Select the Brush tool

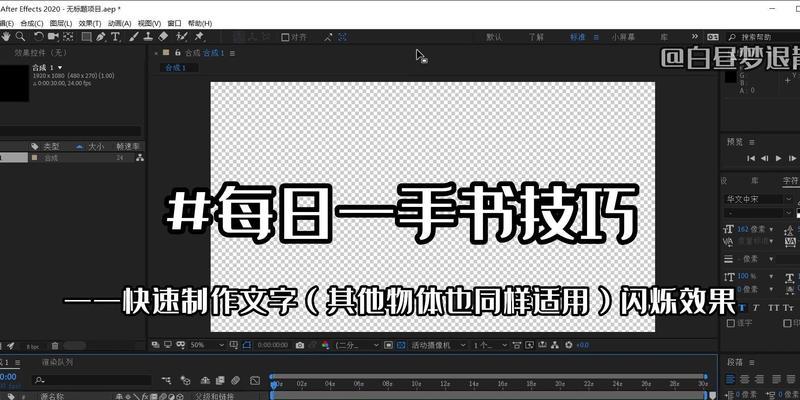coord(134,36)
